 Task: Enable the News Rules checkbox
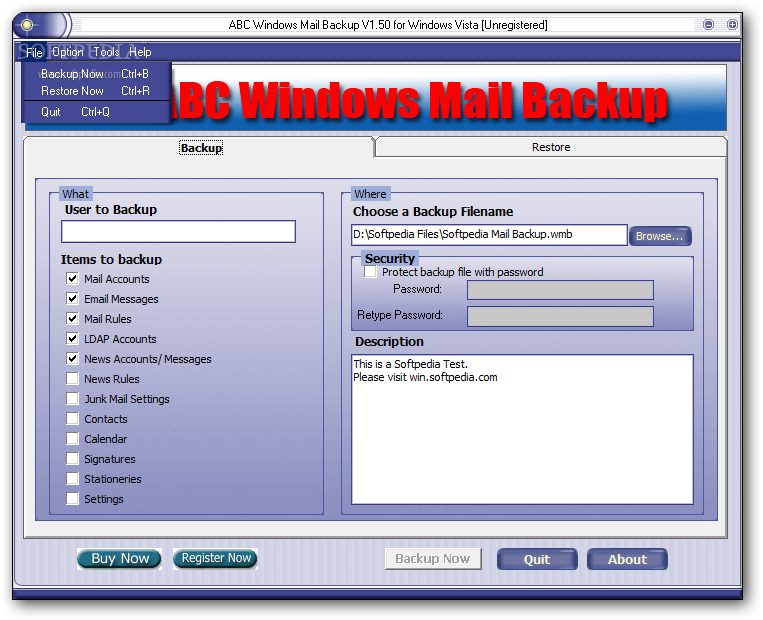(73, 379)
